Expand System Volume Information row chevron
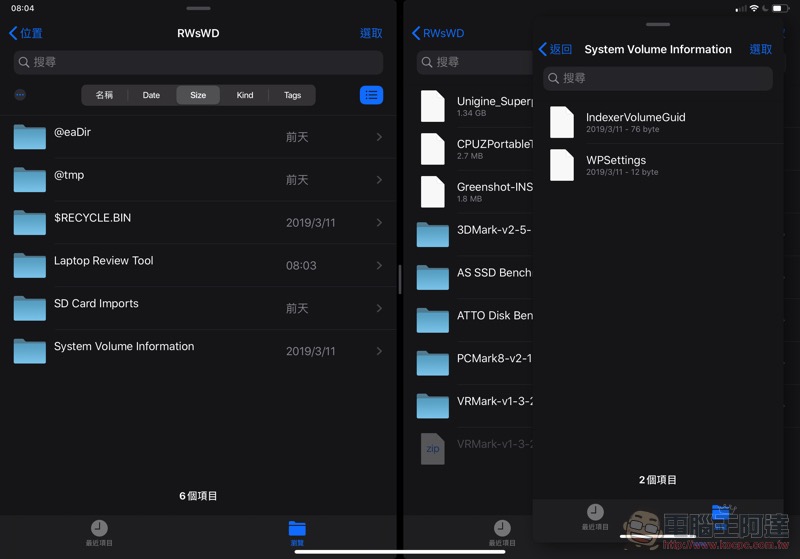 [x=379, y=351]
